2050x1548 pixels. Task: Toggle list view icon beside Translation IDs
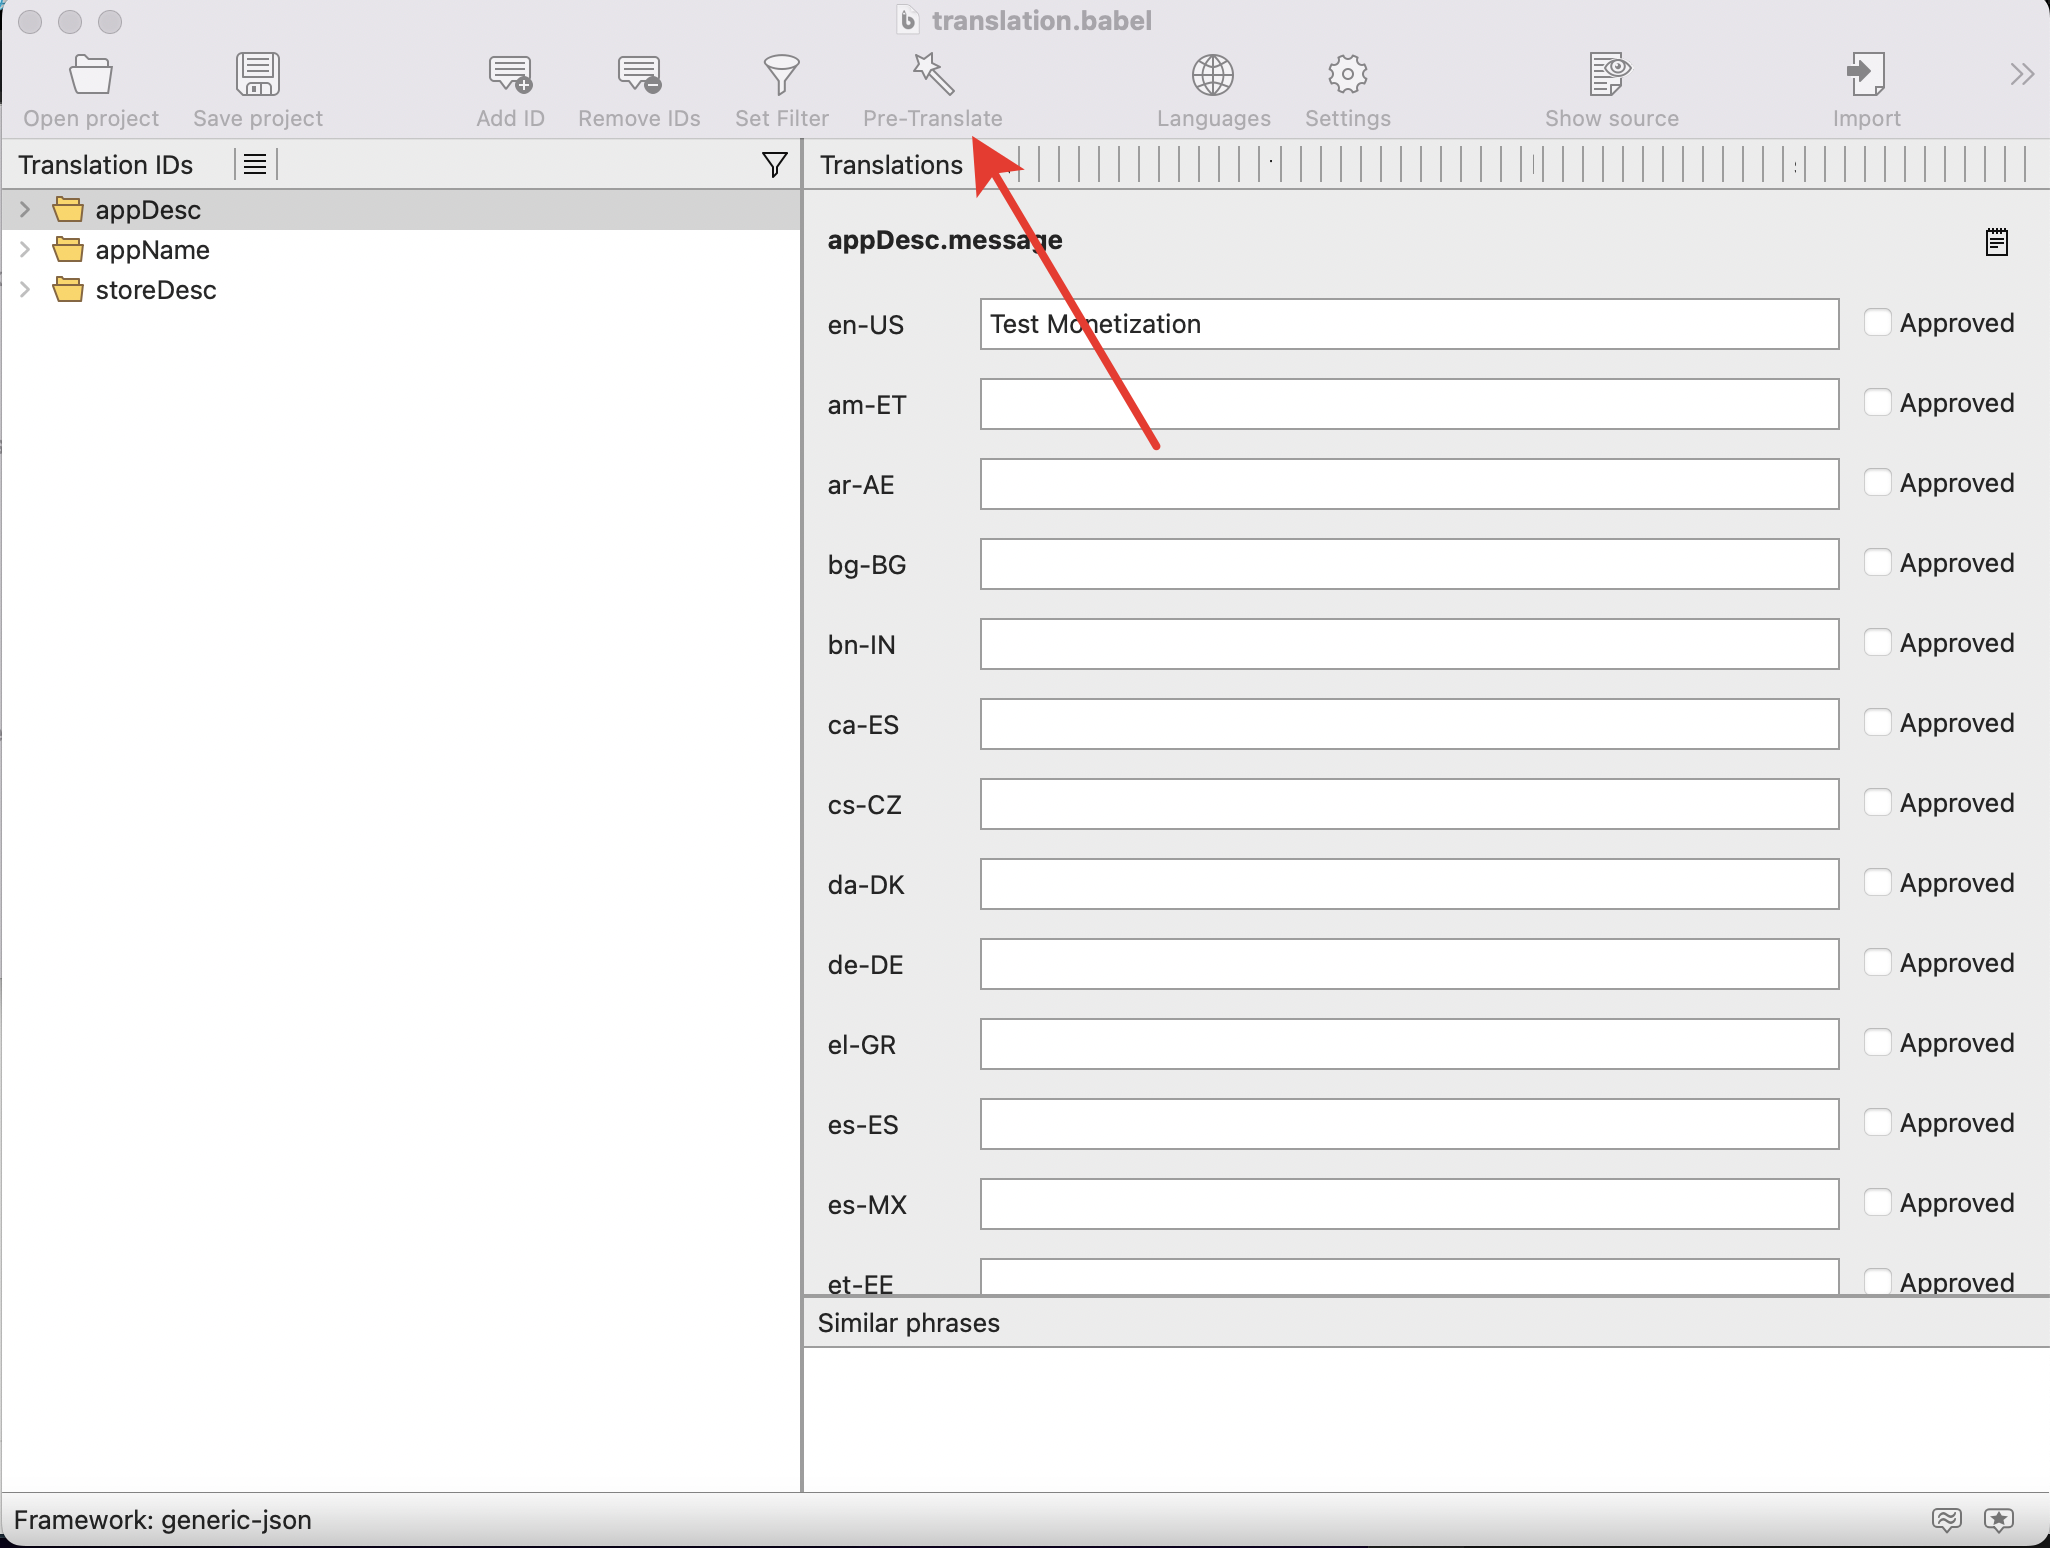point(255,164)
